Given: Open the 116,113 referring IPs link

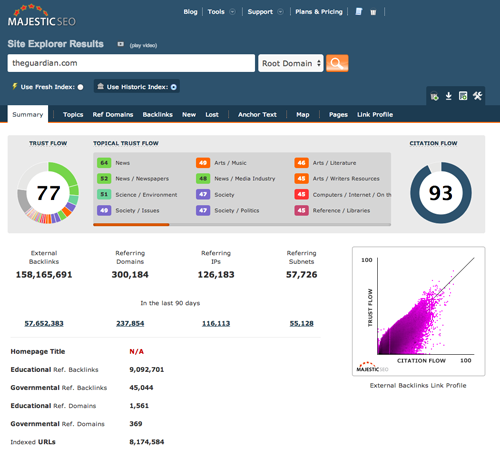Looking at the screenshot, I should tap(216, 323).
